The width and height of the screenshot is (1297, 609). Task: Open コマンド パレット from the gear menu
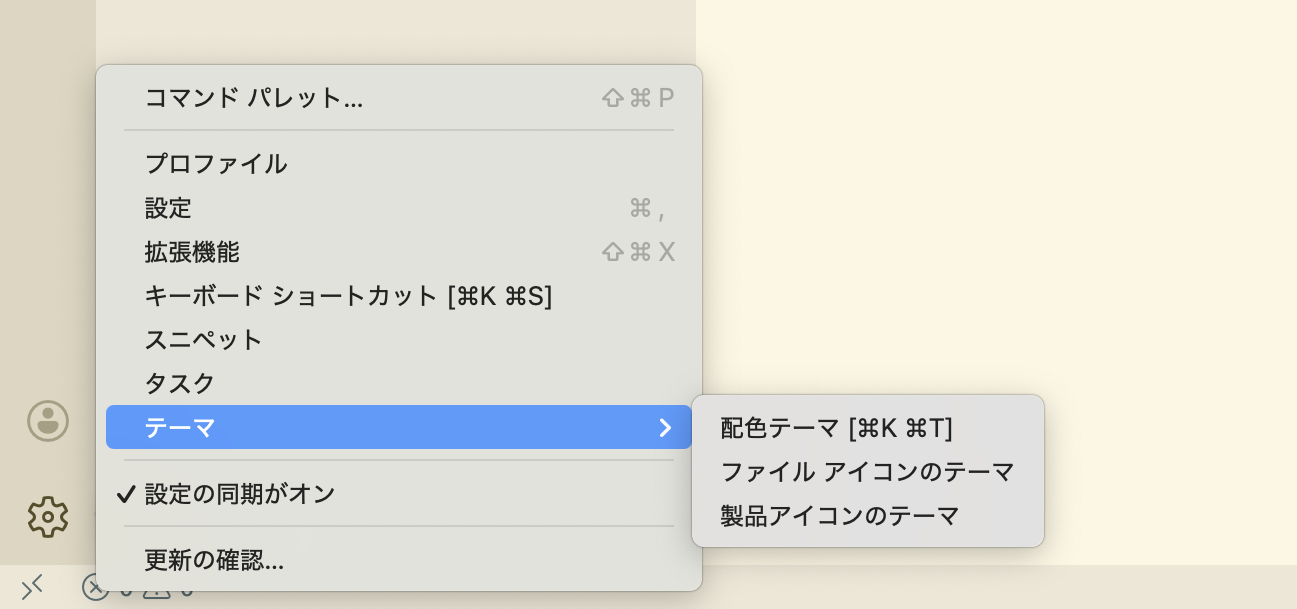253,97
